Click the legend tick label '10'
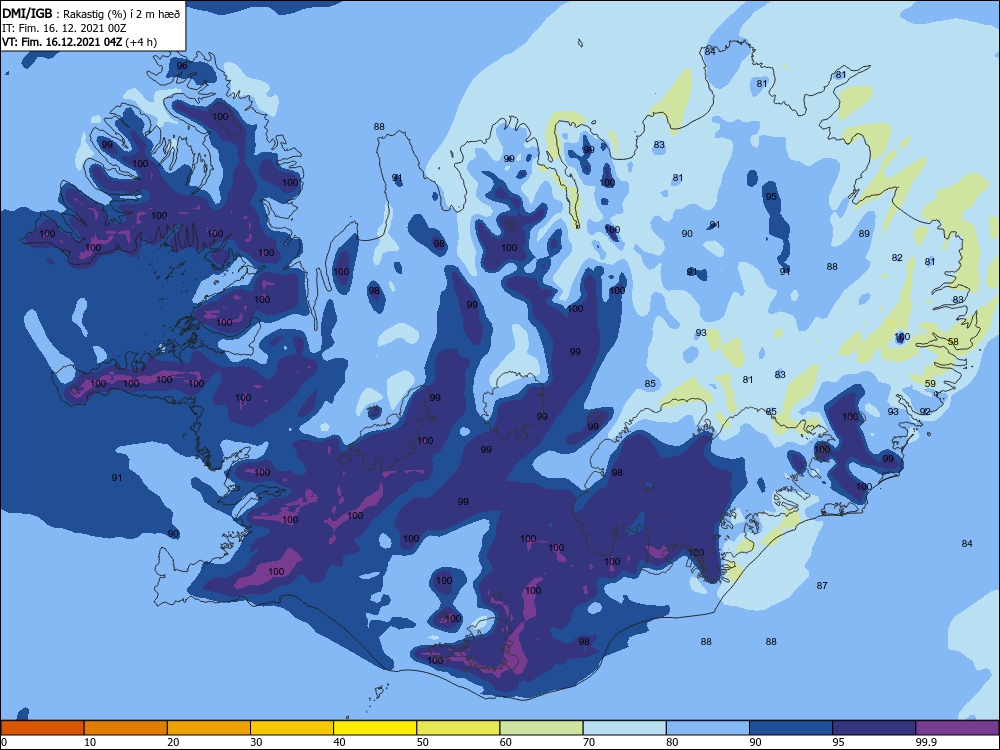 (90, 742)
